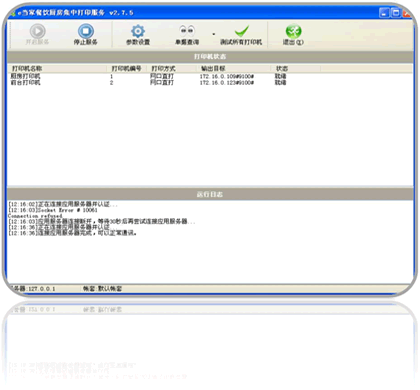Open 单据查询 document query eyes icon
The width and height of the screenshot is (420, 390).
tap(187, 35)
